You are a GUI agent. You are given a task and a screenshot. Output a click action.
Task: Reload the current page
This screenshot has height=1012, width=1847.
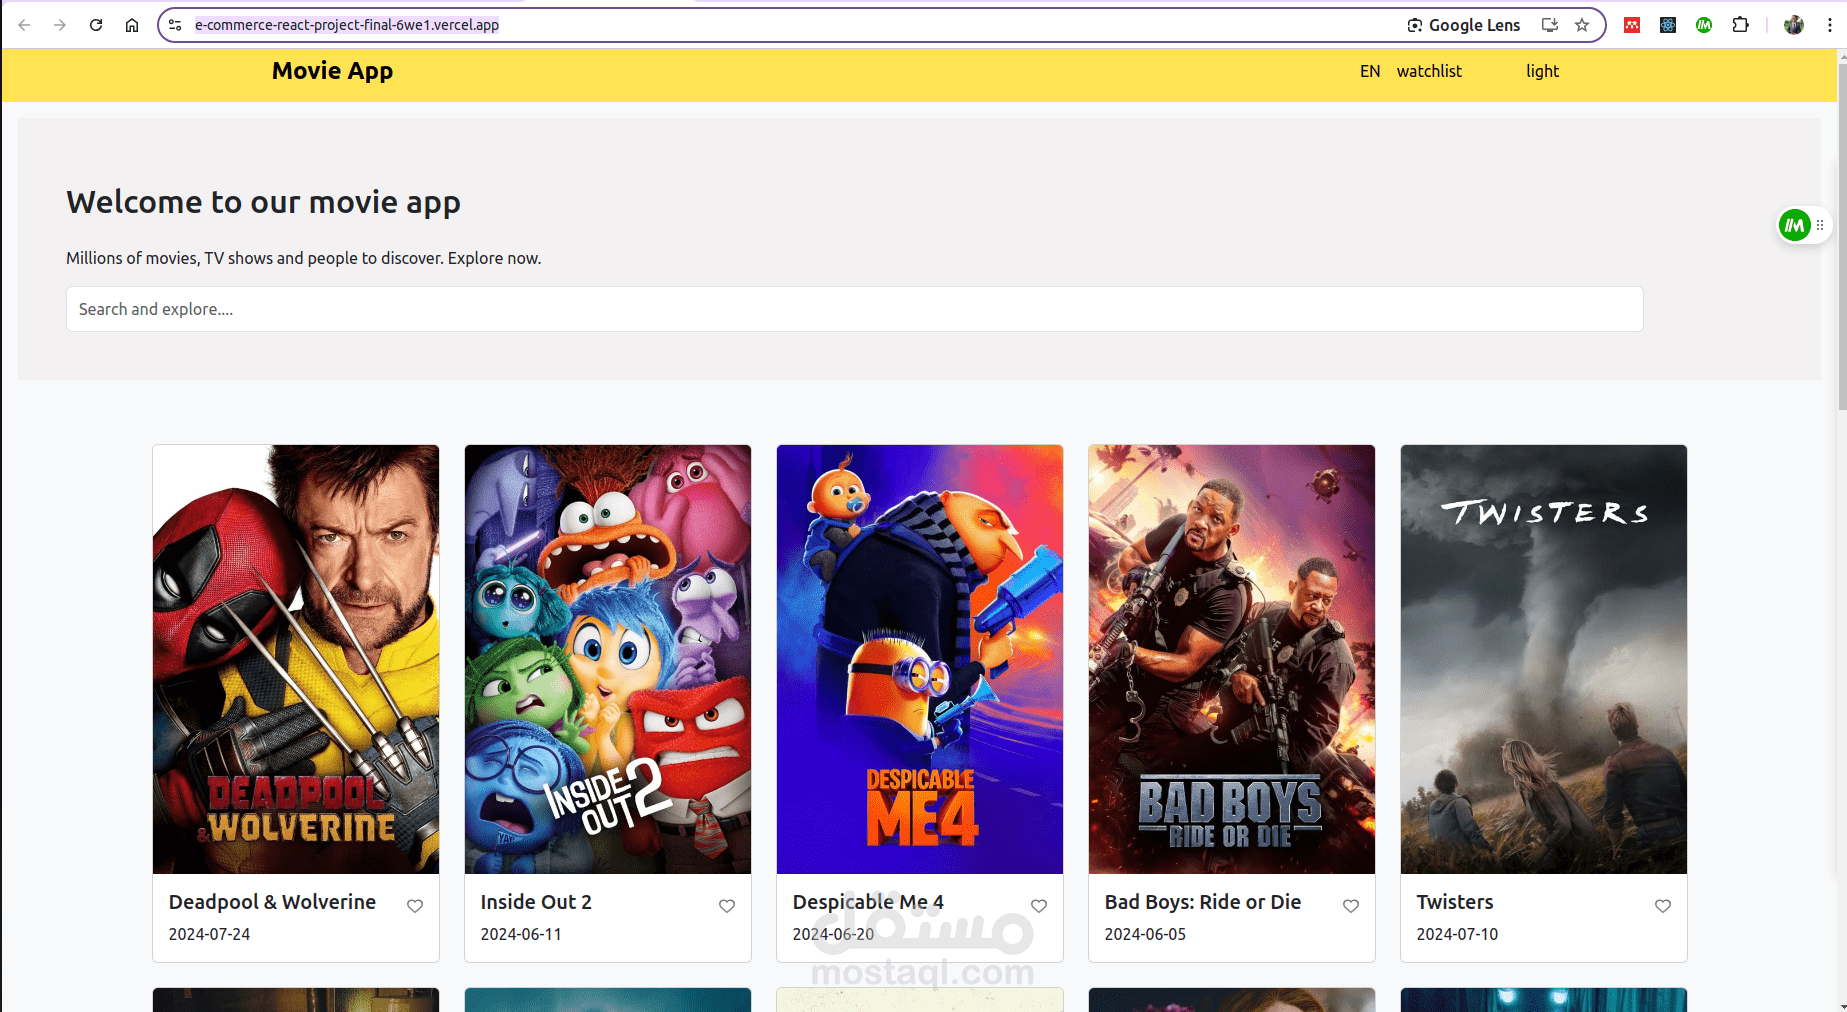click(x=96, y=25)
